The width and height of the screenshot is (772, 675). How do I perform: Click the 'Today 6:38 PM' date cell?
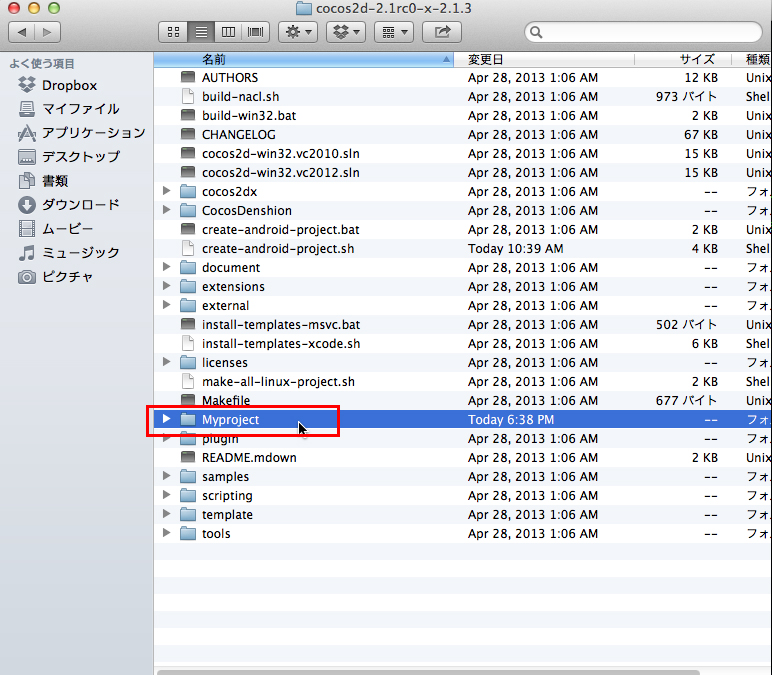511,419
